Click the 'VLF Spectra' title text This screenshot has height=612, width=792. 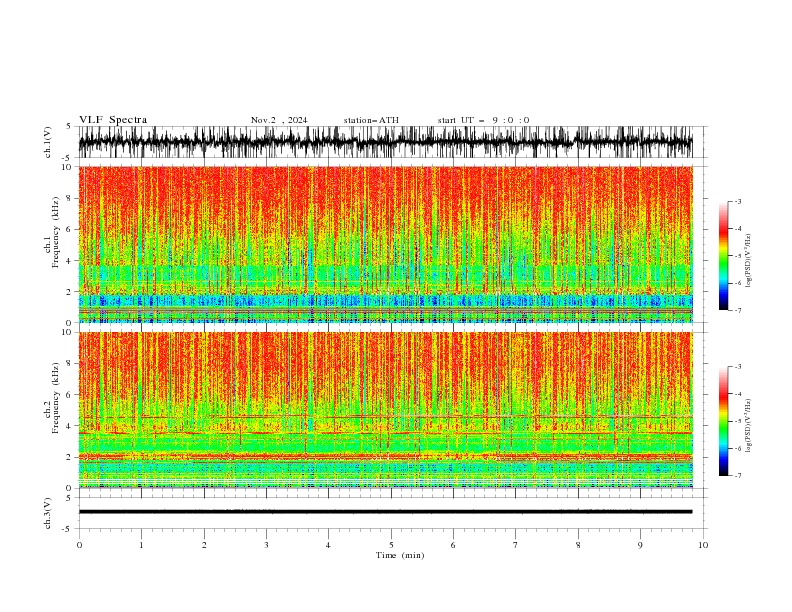113,120
